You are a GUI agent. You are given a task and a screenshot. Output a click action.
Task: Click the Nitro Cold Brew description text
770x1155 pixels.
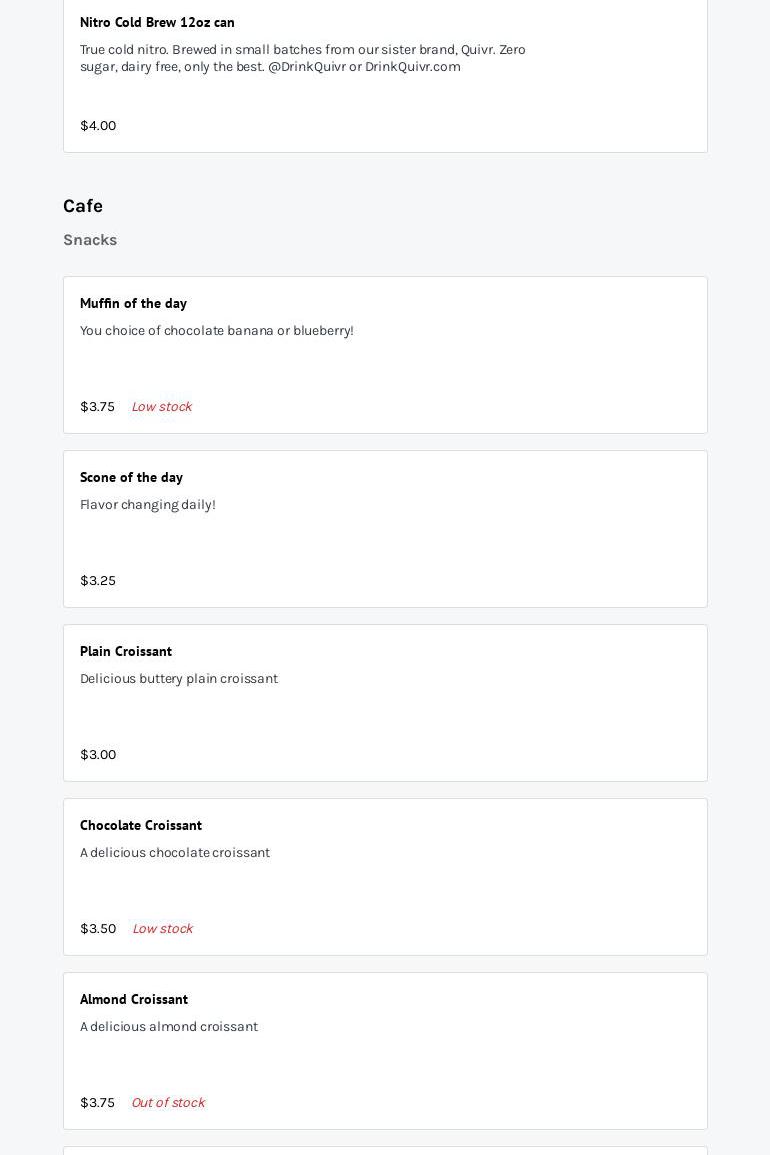302,58
